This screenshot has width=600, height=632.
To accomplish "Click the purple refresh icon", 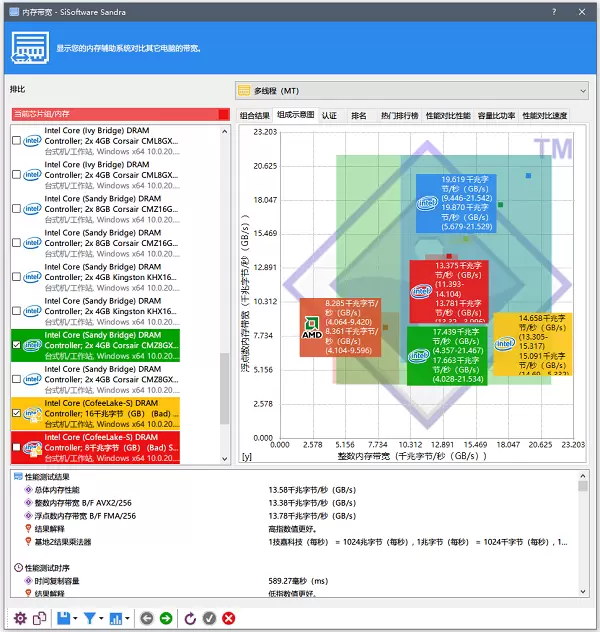I will pos(191,618).
